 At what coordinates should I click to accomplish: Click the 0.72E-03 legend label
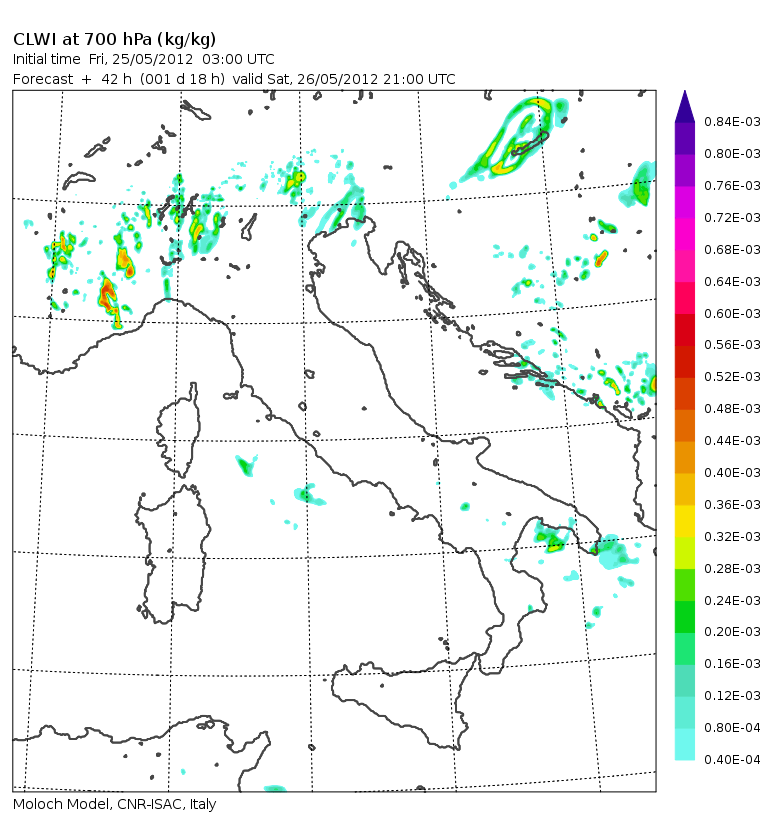click(732, 218)
